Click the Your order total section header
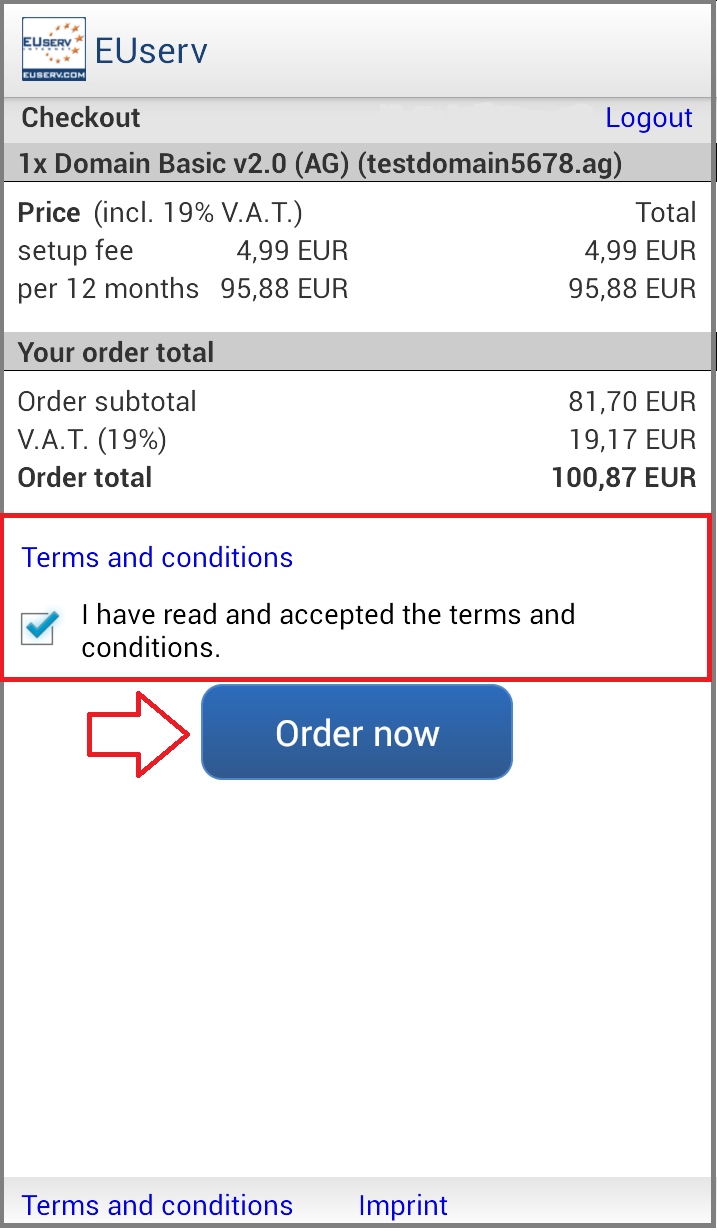This screenshot has height=1231, width=717. [x=116, y=352]
